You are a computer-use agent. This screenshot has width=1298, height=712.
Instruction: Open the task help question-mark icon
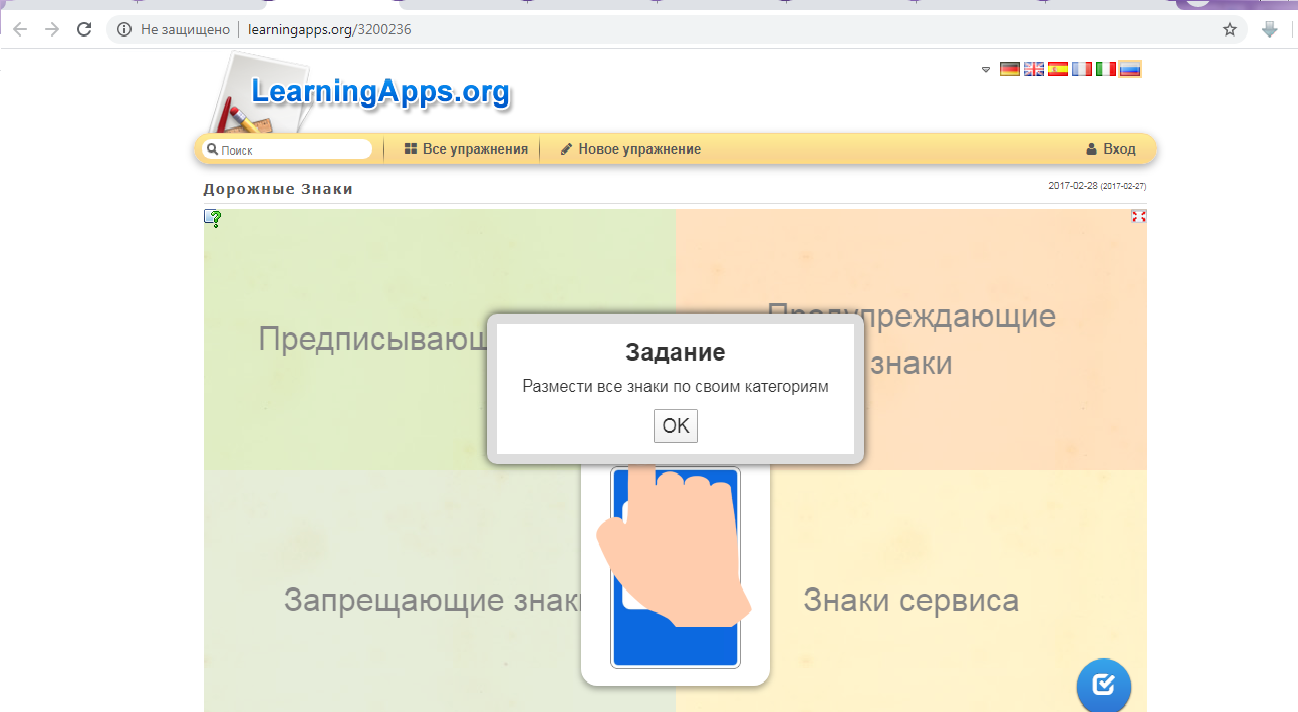(213, 218)
